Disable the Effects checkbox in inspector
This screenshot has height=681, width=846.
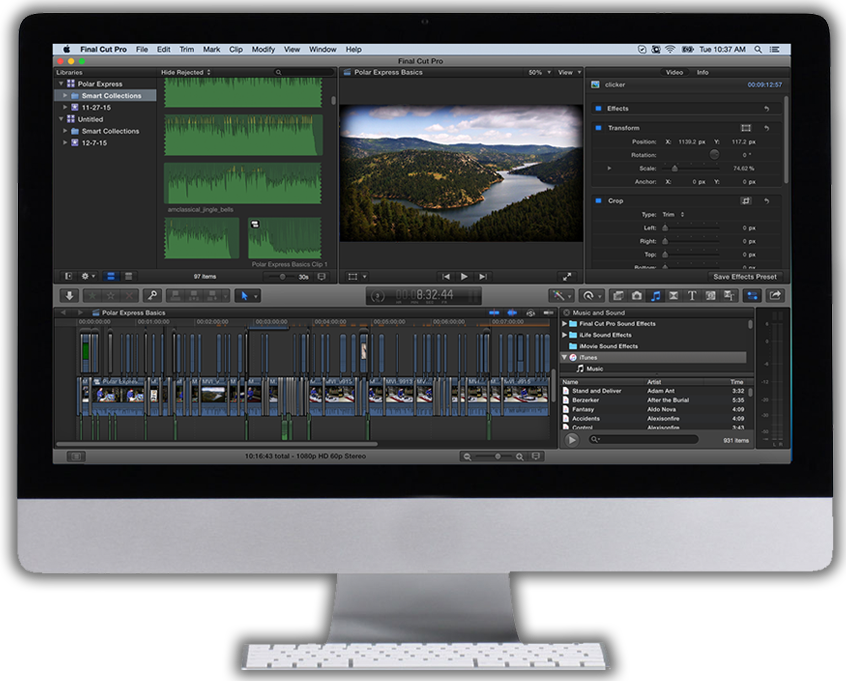click(x=598, y=108)
